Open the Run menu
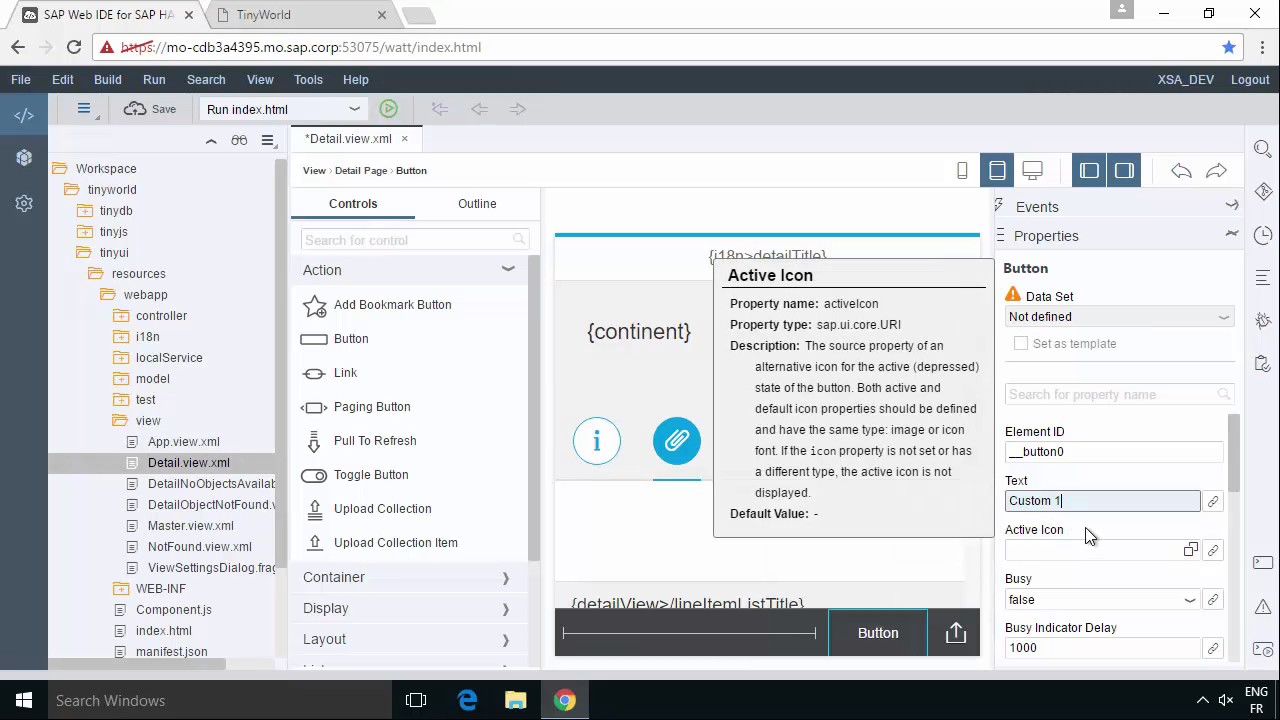 pyautogui.click(x=154, y=80)
